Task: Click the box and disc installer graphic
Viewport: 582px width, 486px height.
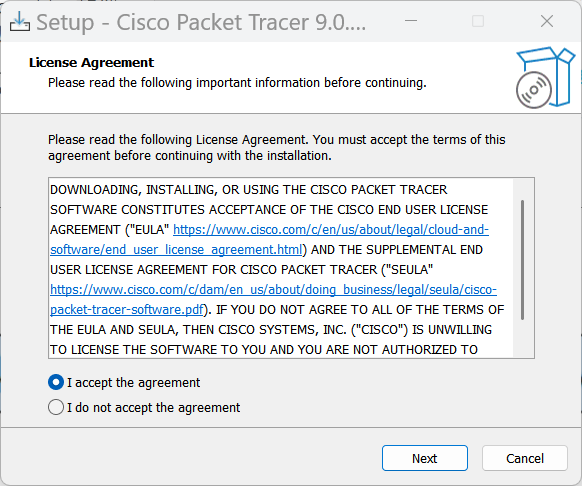Action: pos(545,77)
